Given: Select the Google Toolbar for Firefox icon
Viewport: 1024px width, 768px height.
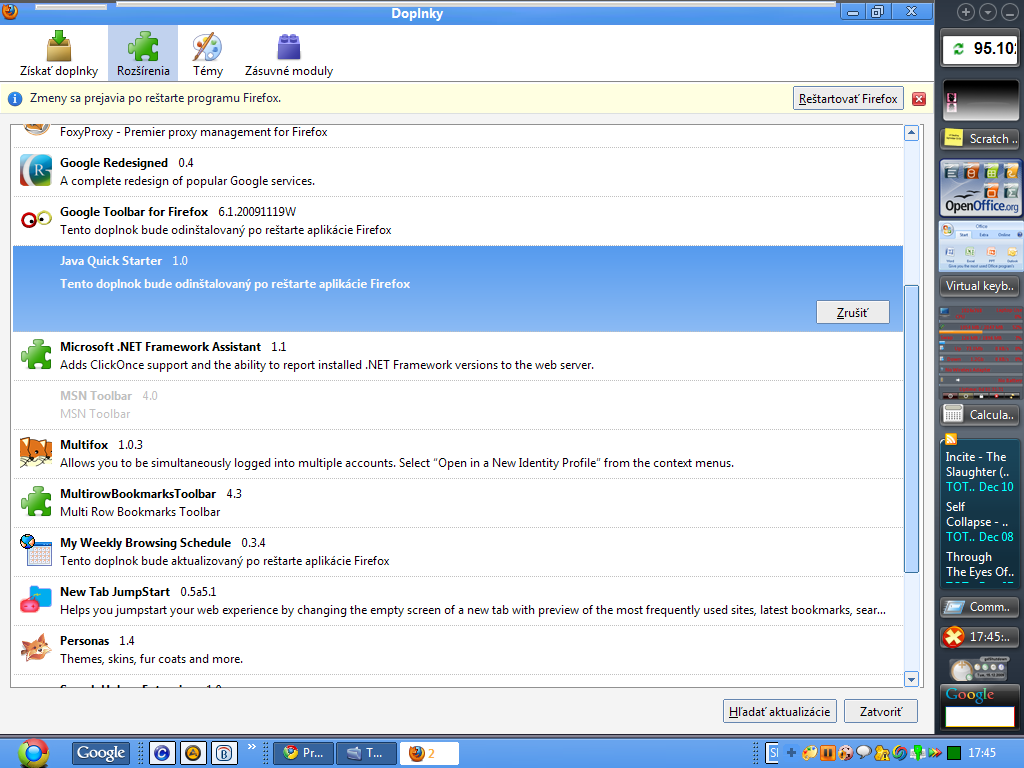Looking at the screenshot, I should click(x=36, y=219).
